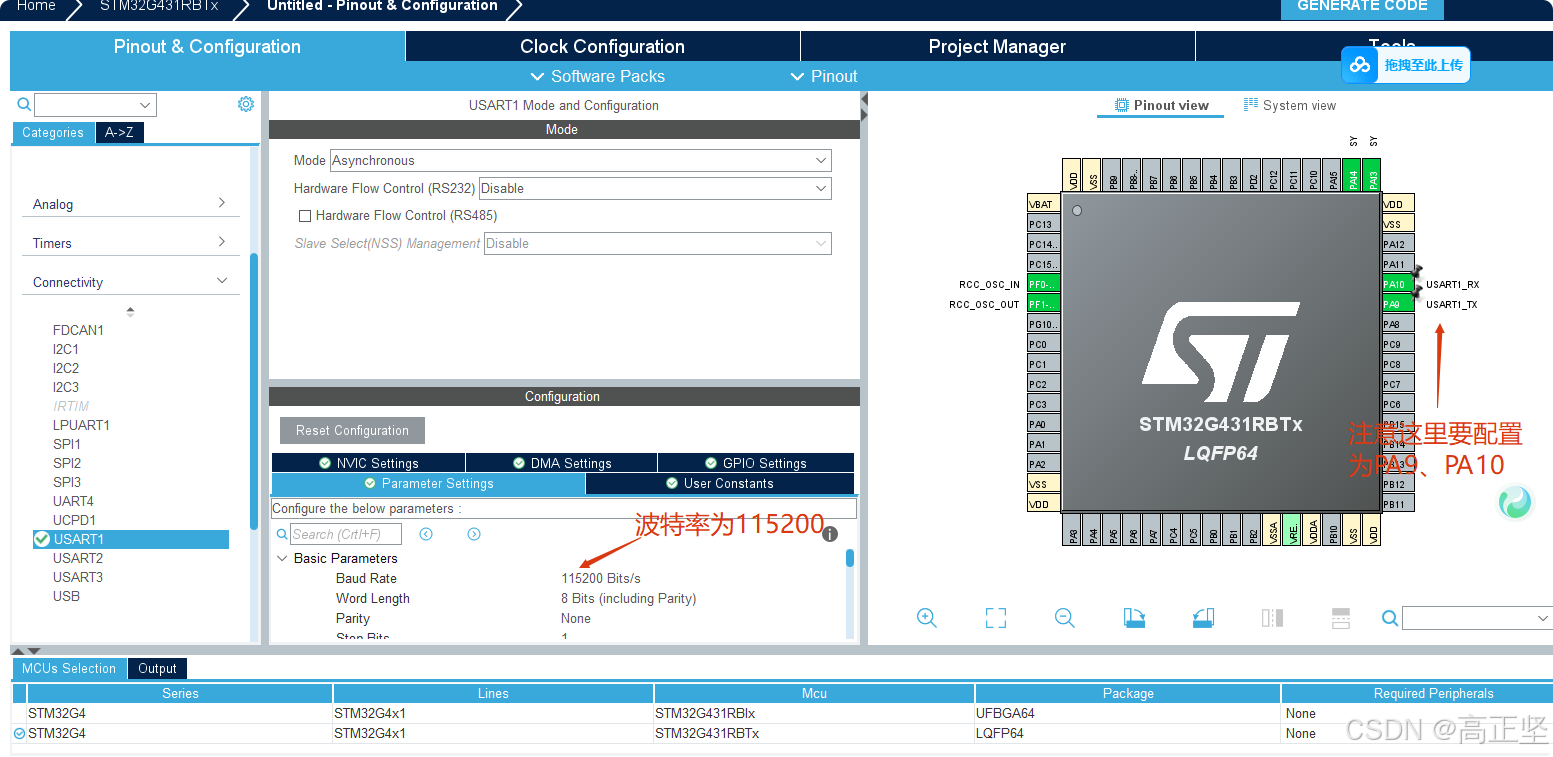
Task: Click the 8 Bits word length value
Action: point(628,598)
